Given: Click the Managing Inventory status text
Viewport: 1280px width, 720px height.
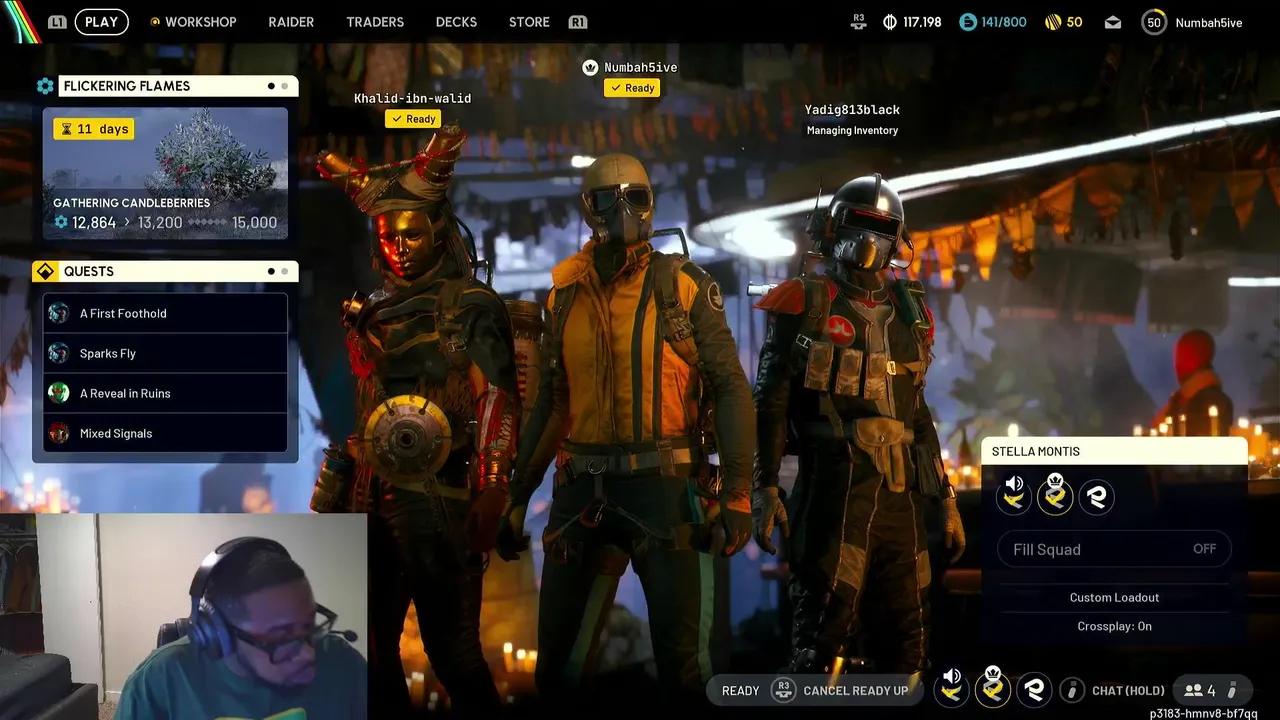Looking at the screenshot, I should coord(852,130).
